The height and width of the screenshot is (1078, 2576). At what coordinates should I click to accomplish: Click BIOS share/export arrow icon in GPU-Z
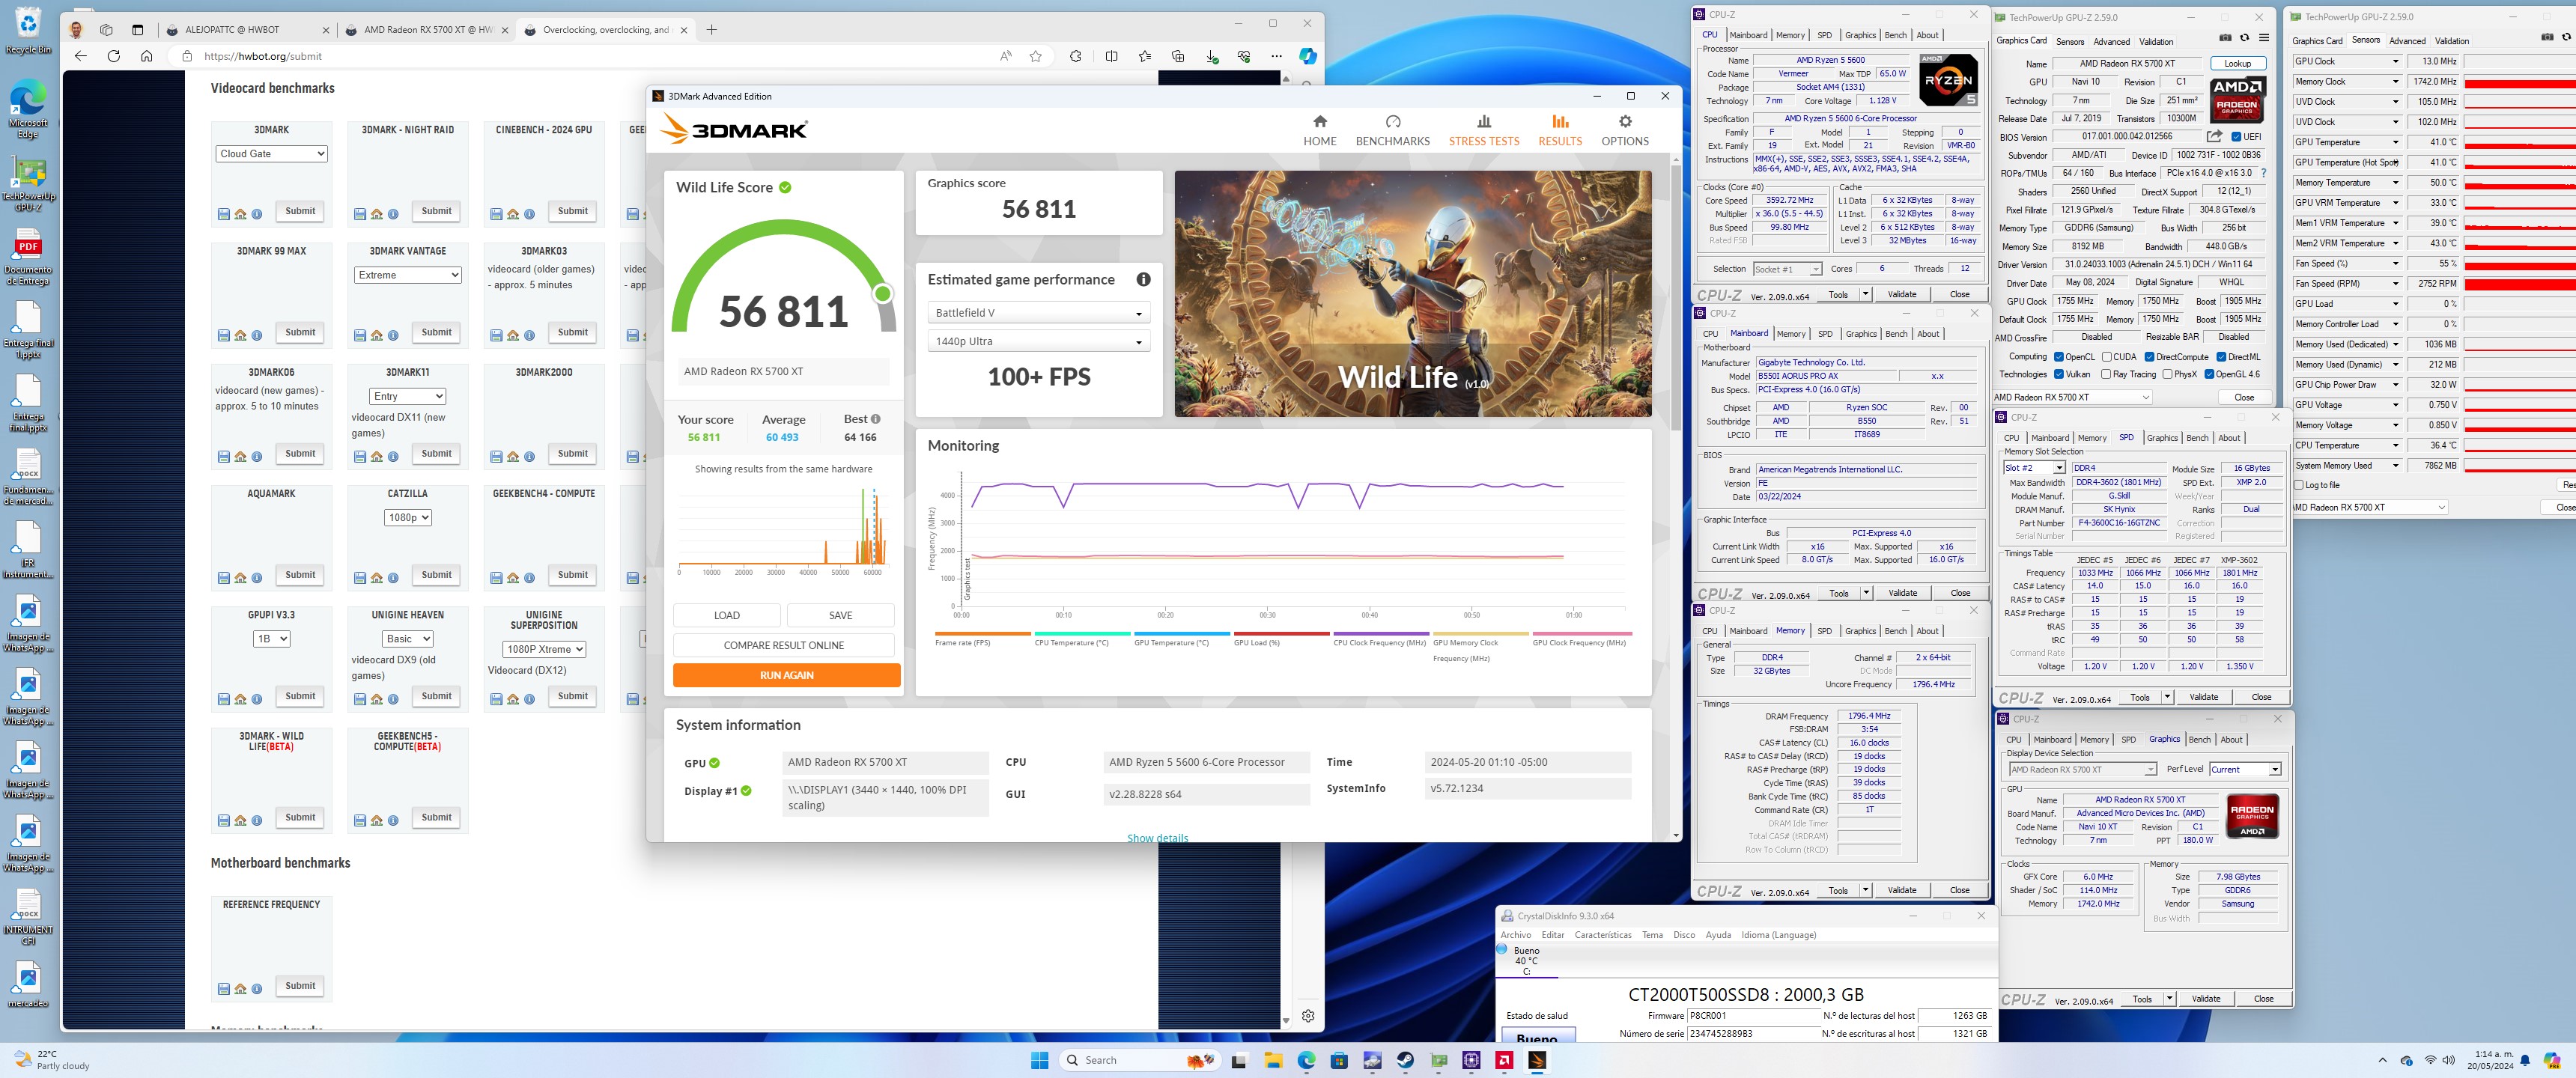coord(2214,137)
